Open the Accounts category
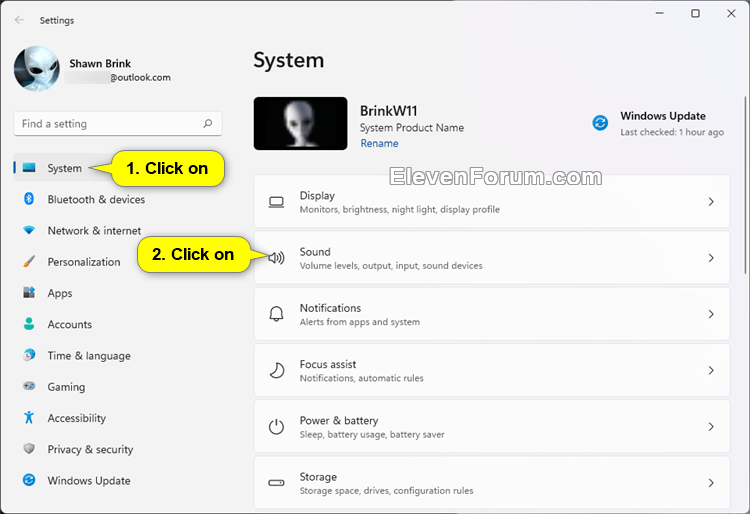750x514 pixels. 69,324
